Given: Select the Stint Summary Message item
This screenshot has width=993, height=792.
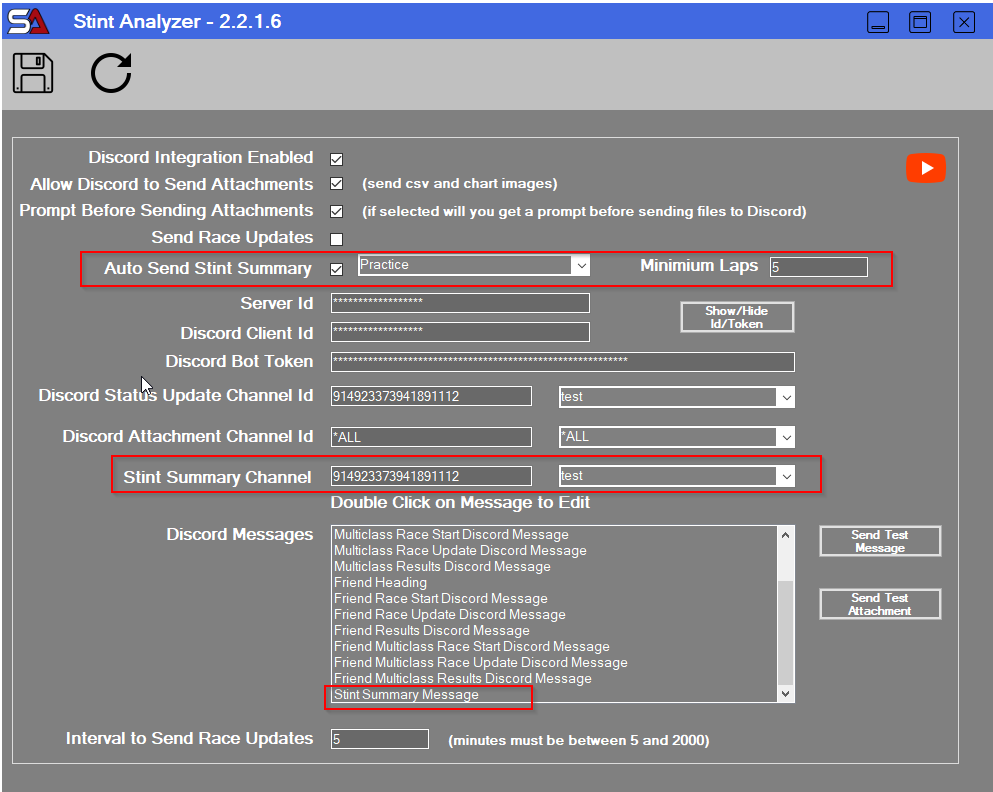Looking at the screenshot, I should point(406,695).
